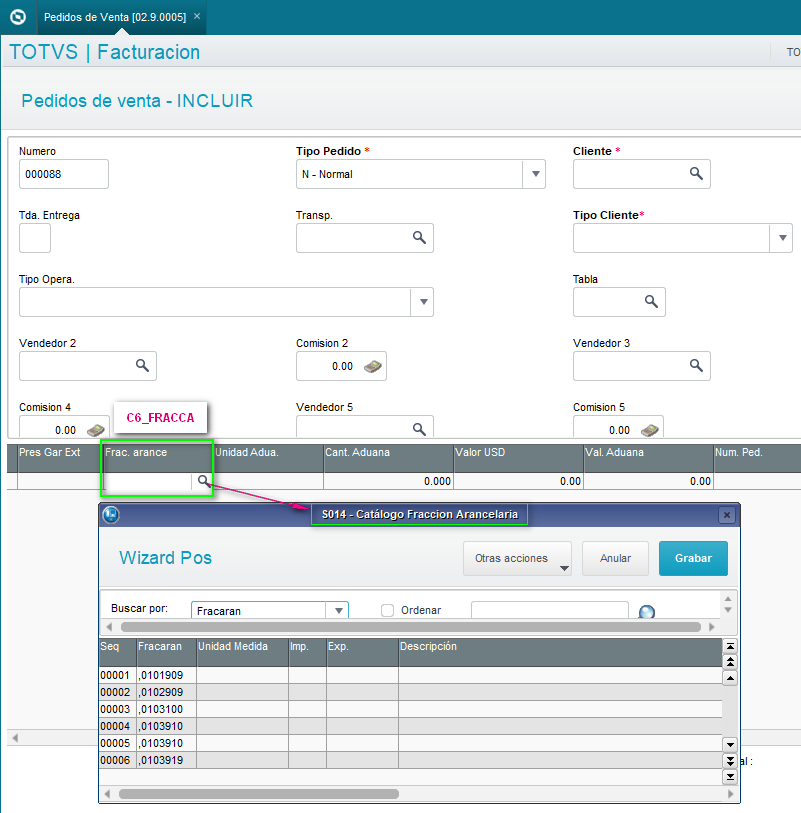
Task: Click the Imp. column header
Action: click(307, 652)
